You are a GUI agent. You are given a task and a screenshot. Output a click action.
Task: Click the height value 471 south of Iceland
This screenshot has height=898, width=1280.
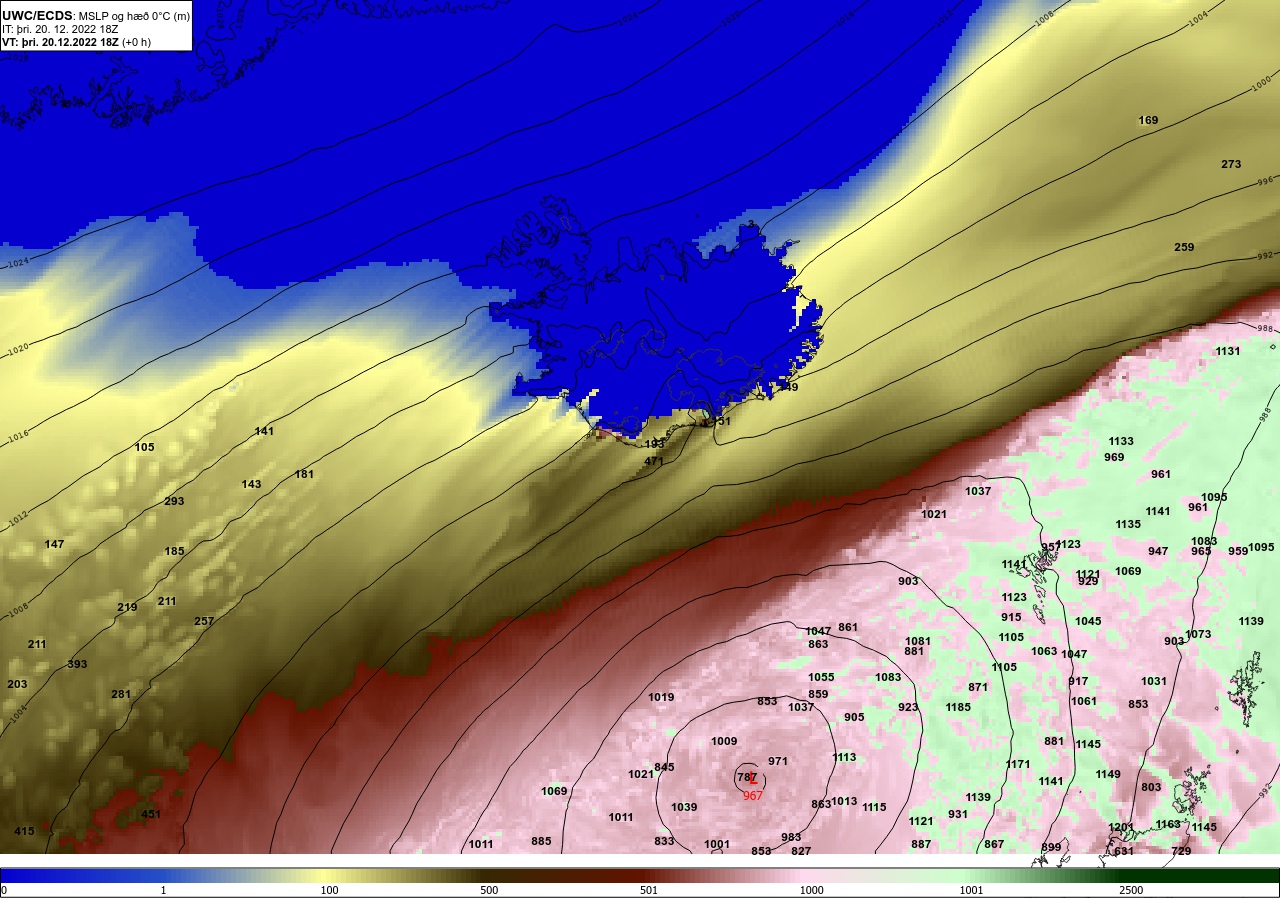pyautogui.click(x=654, y=461)
